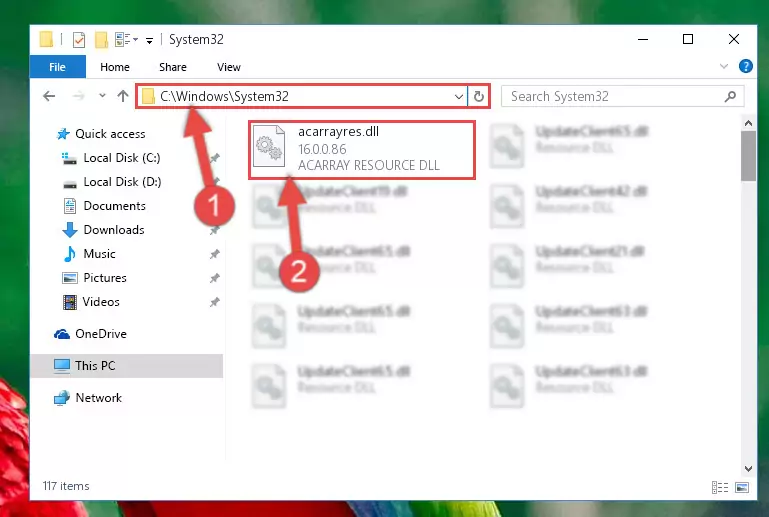Maximize the System32 window
The image size is (769, 517).
click(688, 39)
